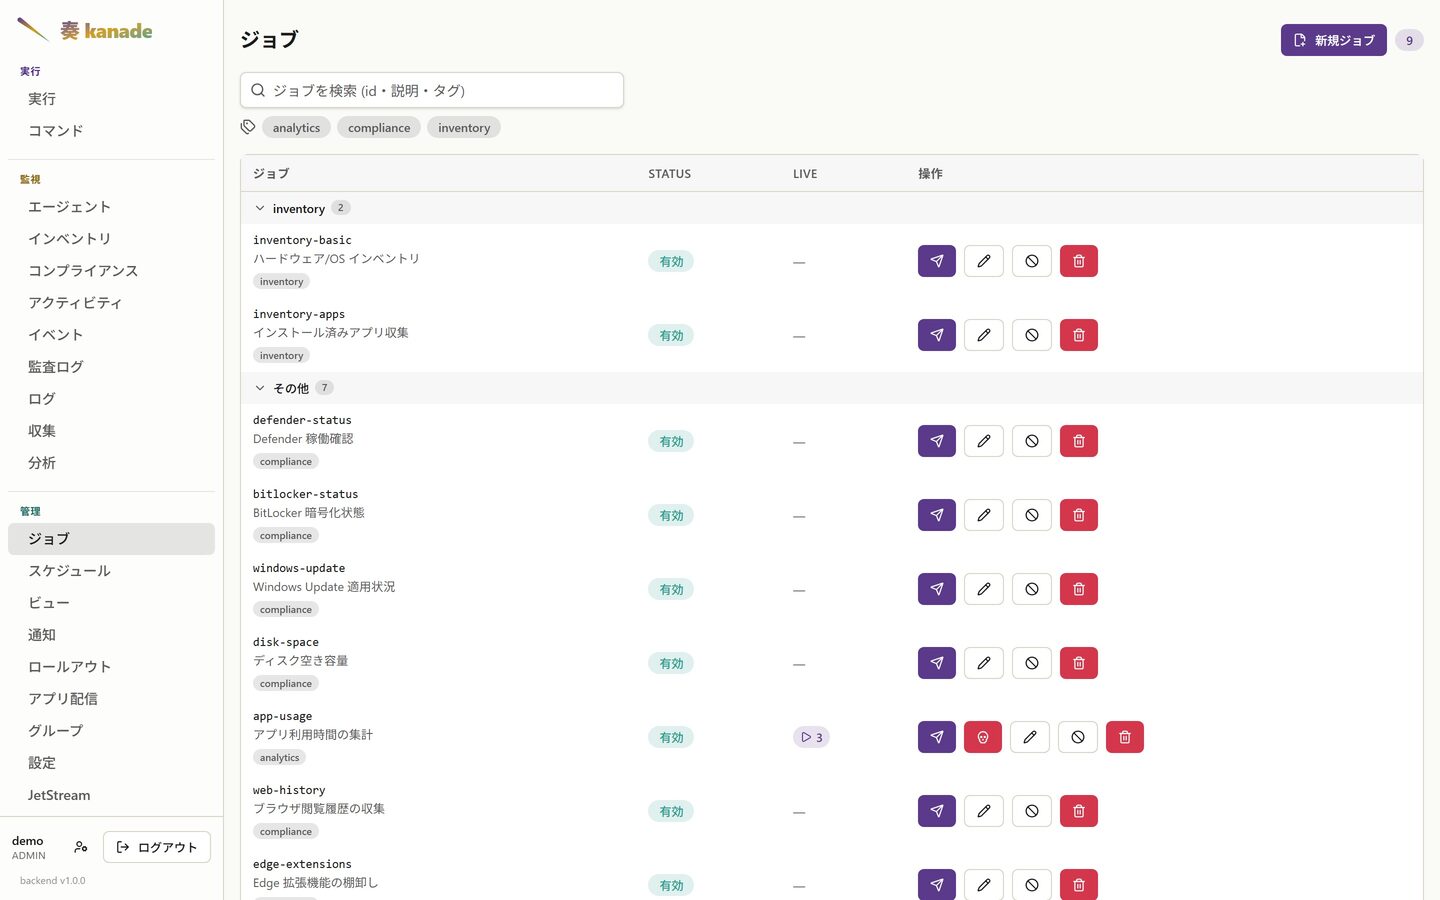Edit the disk-space job
This screenshot has width=1440, height=900.
984,663
